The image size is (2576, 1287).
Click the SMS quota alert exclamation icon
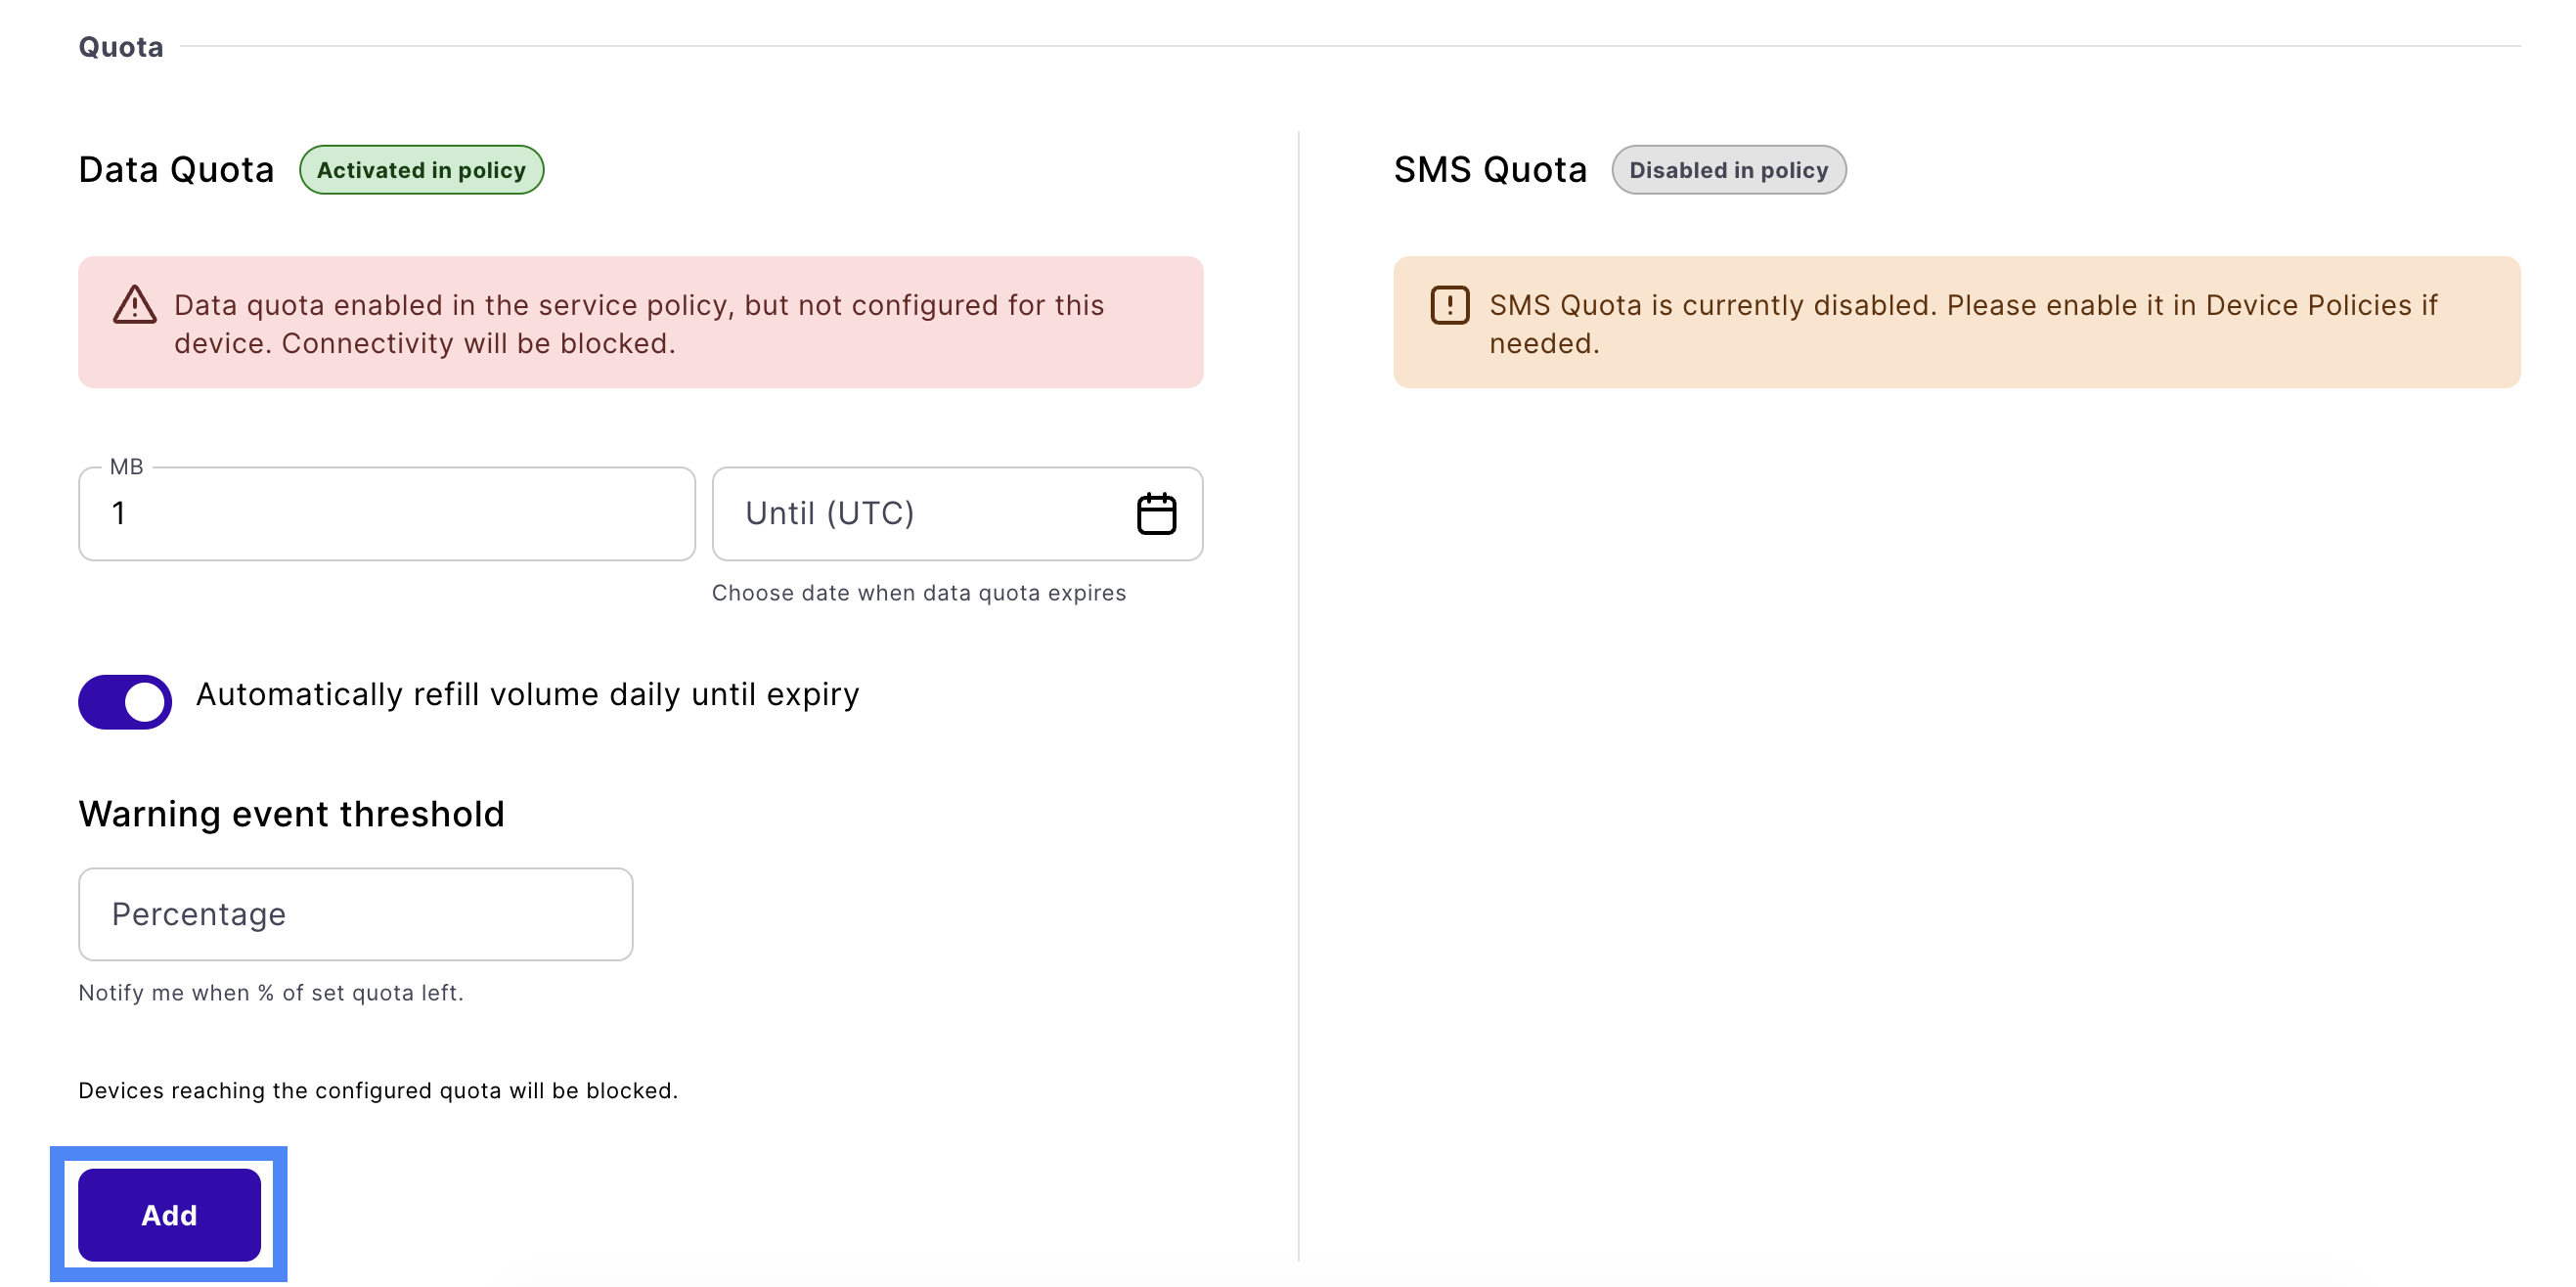coord(1449,305)
